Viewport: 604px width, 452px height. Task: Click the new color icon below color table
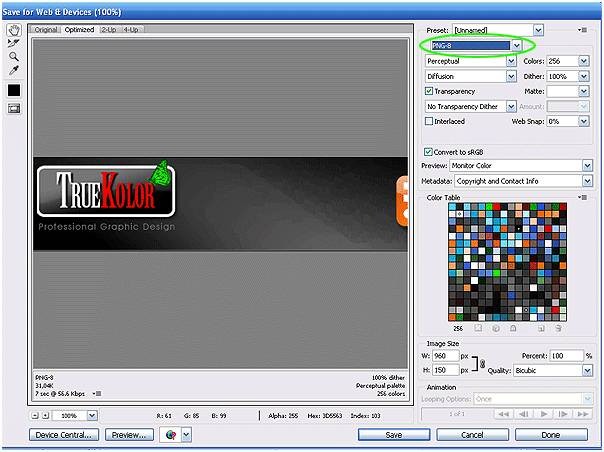pyautogui.click(x=541, y=328)
